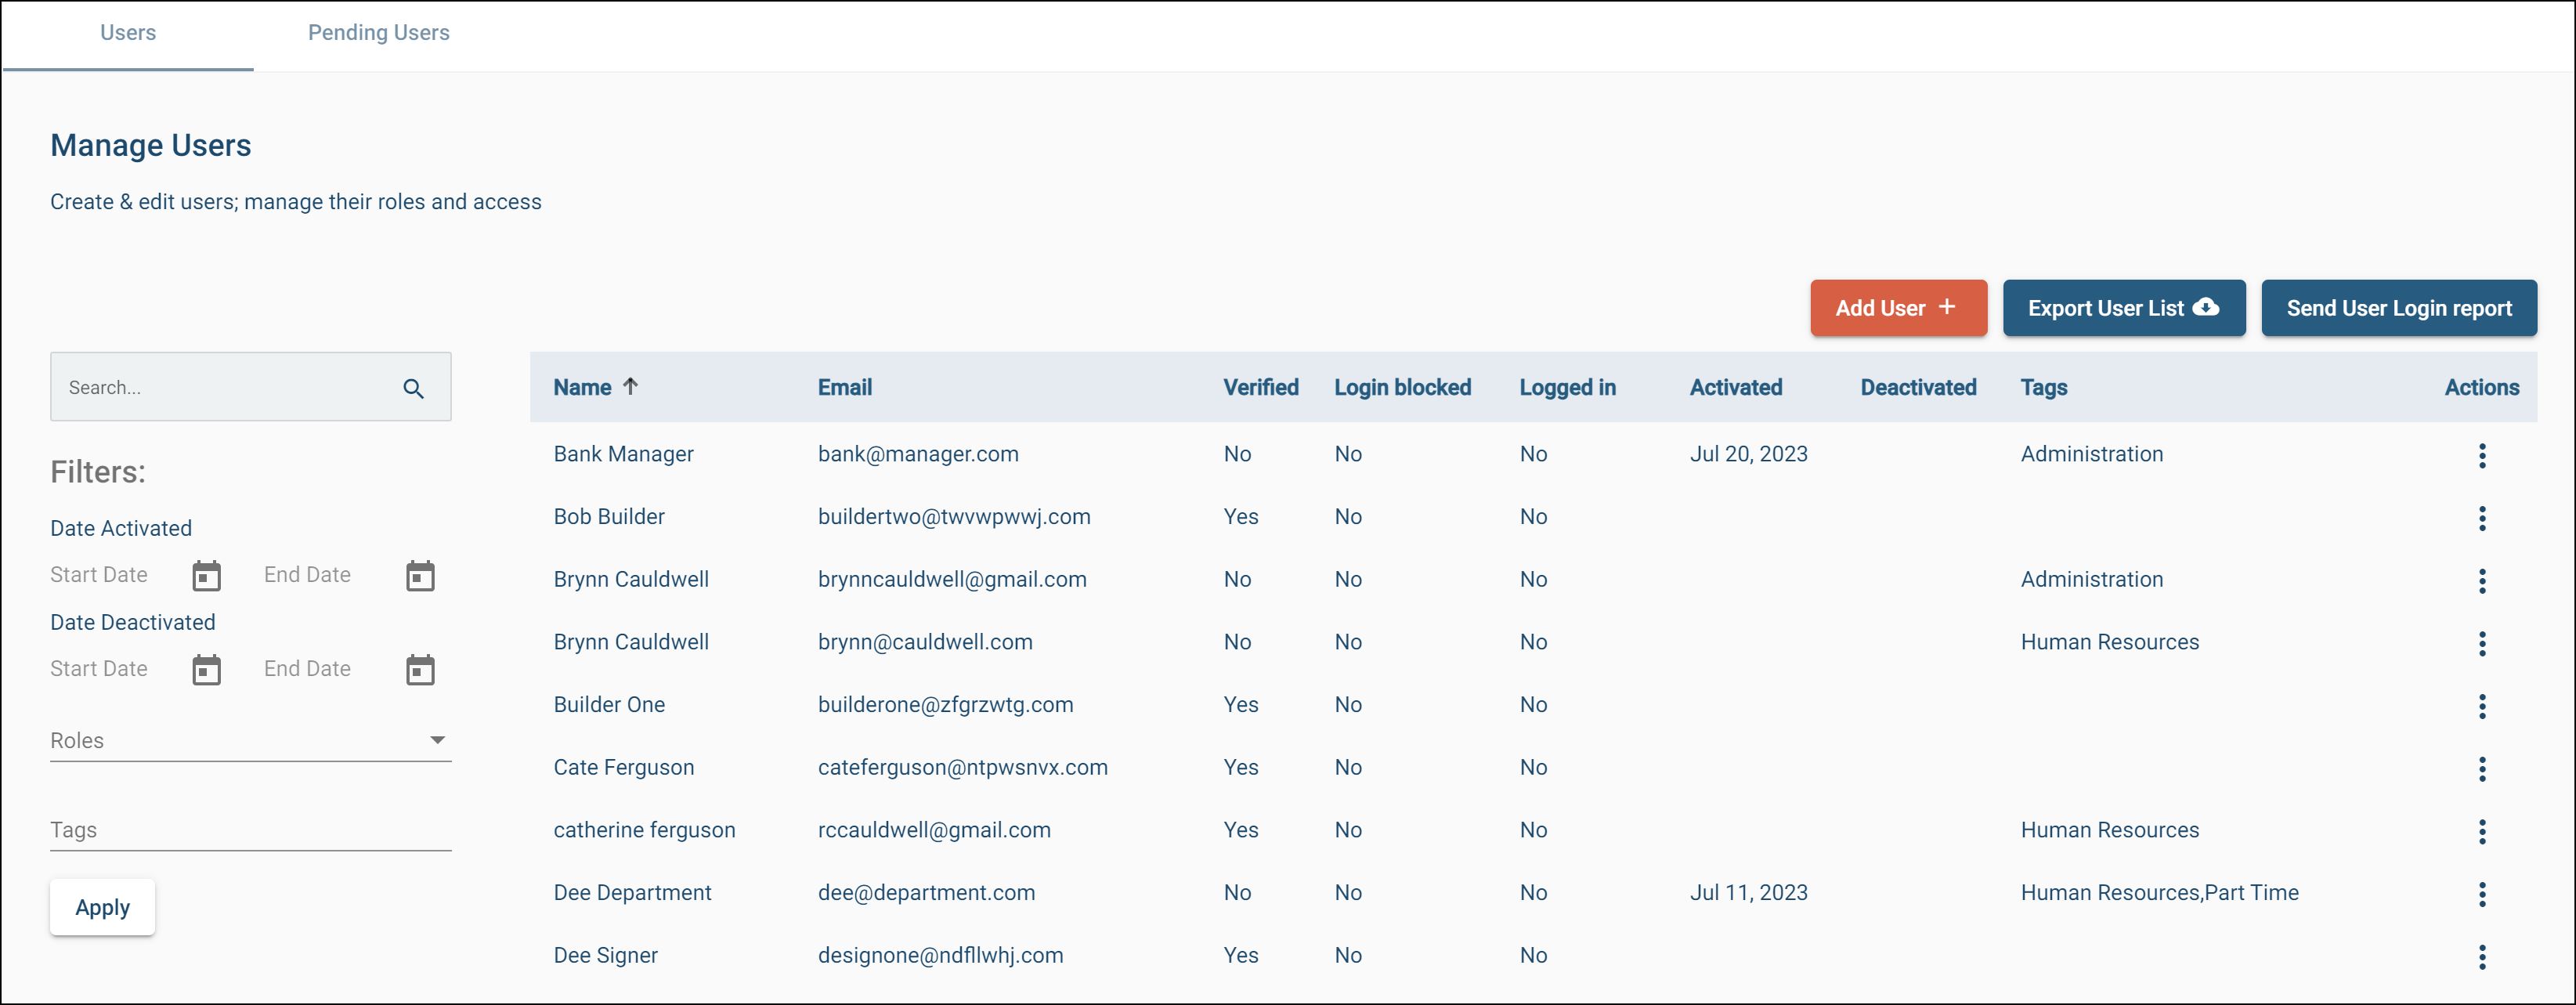Open actions menu for Dee Signer

pyautogui.click(x=2481, y=957)
